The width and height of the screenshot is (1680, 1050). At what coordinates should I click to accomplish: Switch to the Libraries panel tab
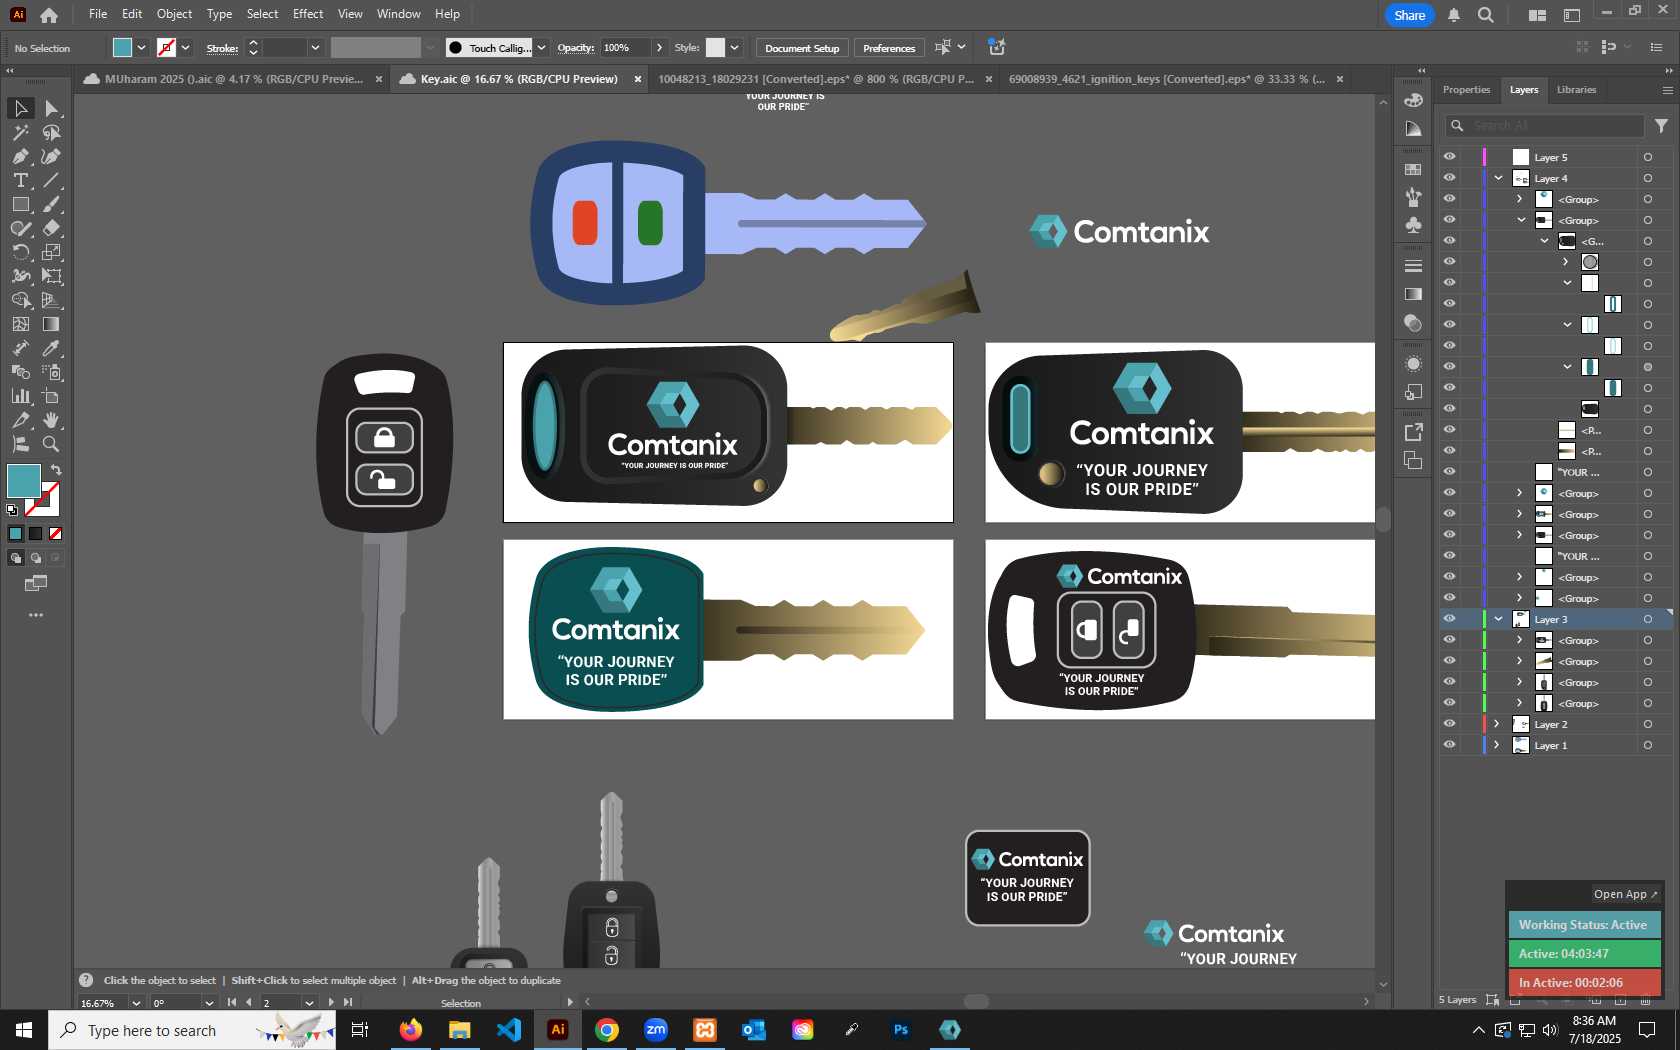click(1576, 90)
